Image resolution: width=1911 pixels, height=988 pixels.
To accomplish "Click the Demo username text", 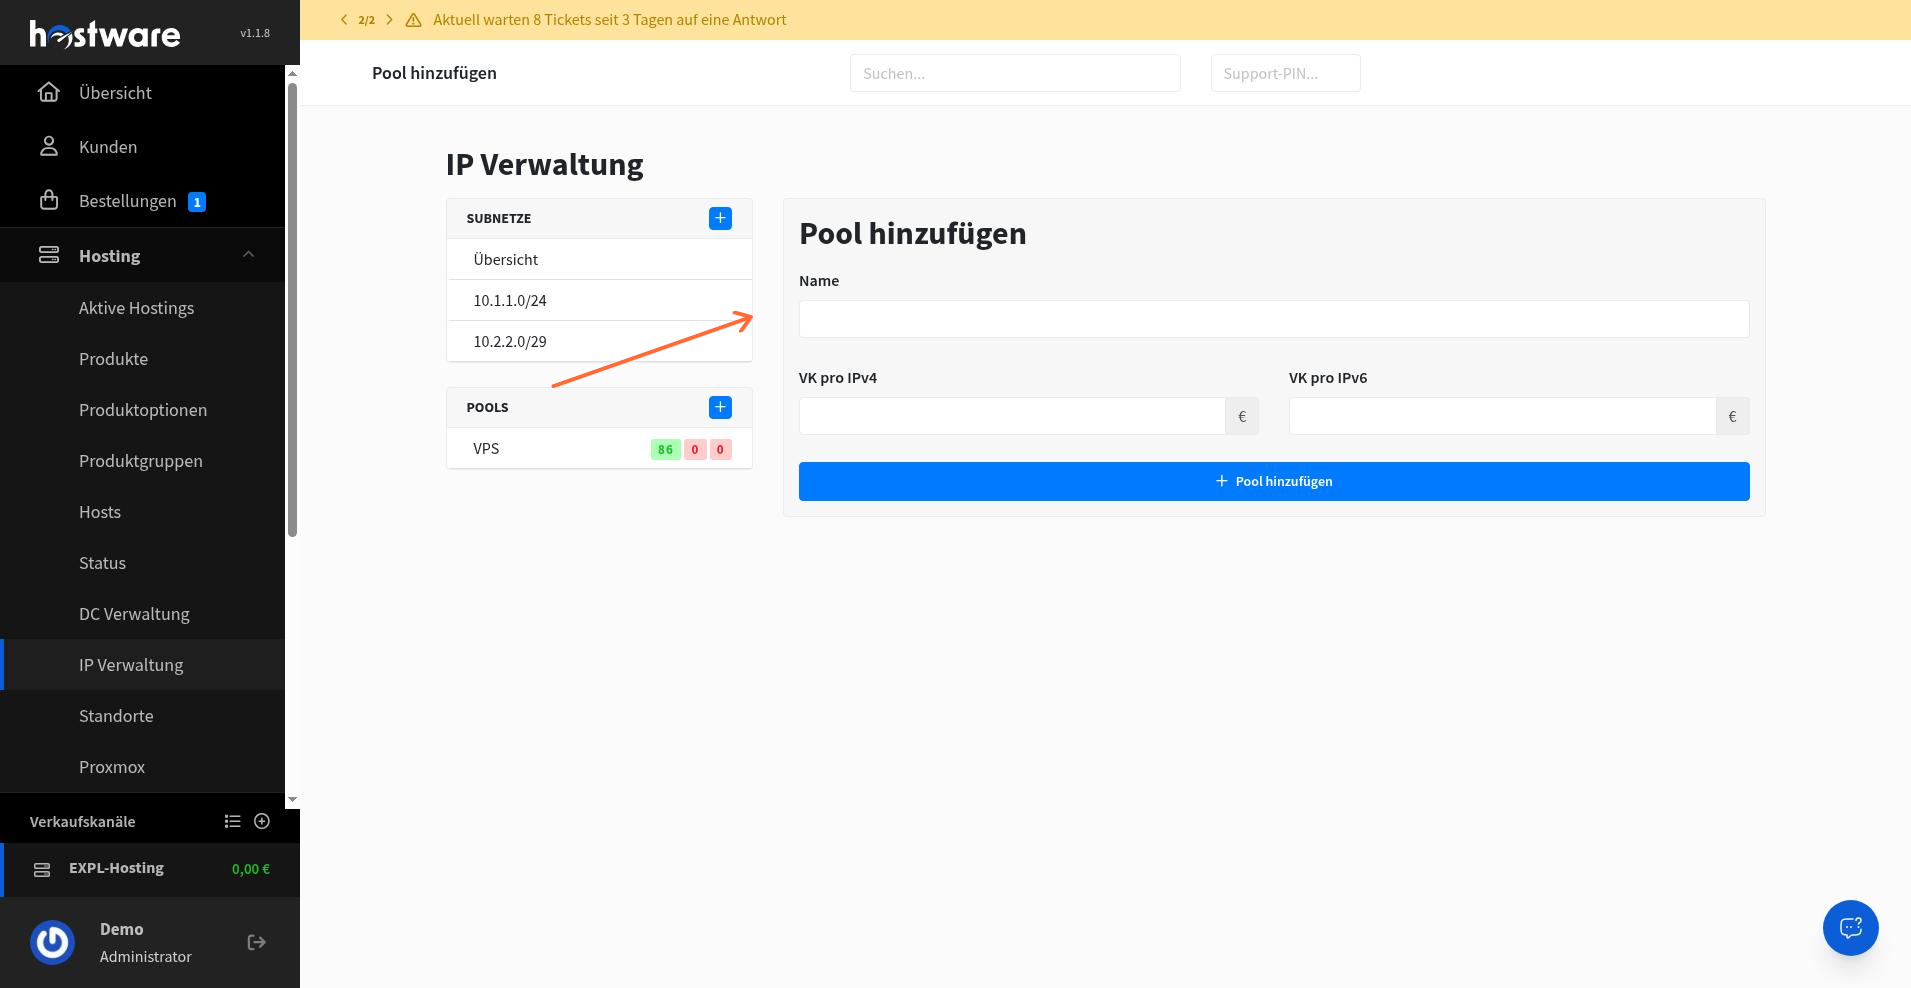I will pos(122,929).
